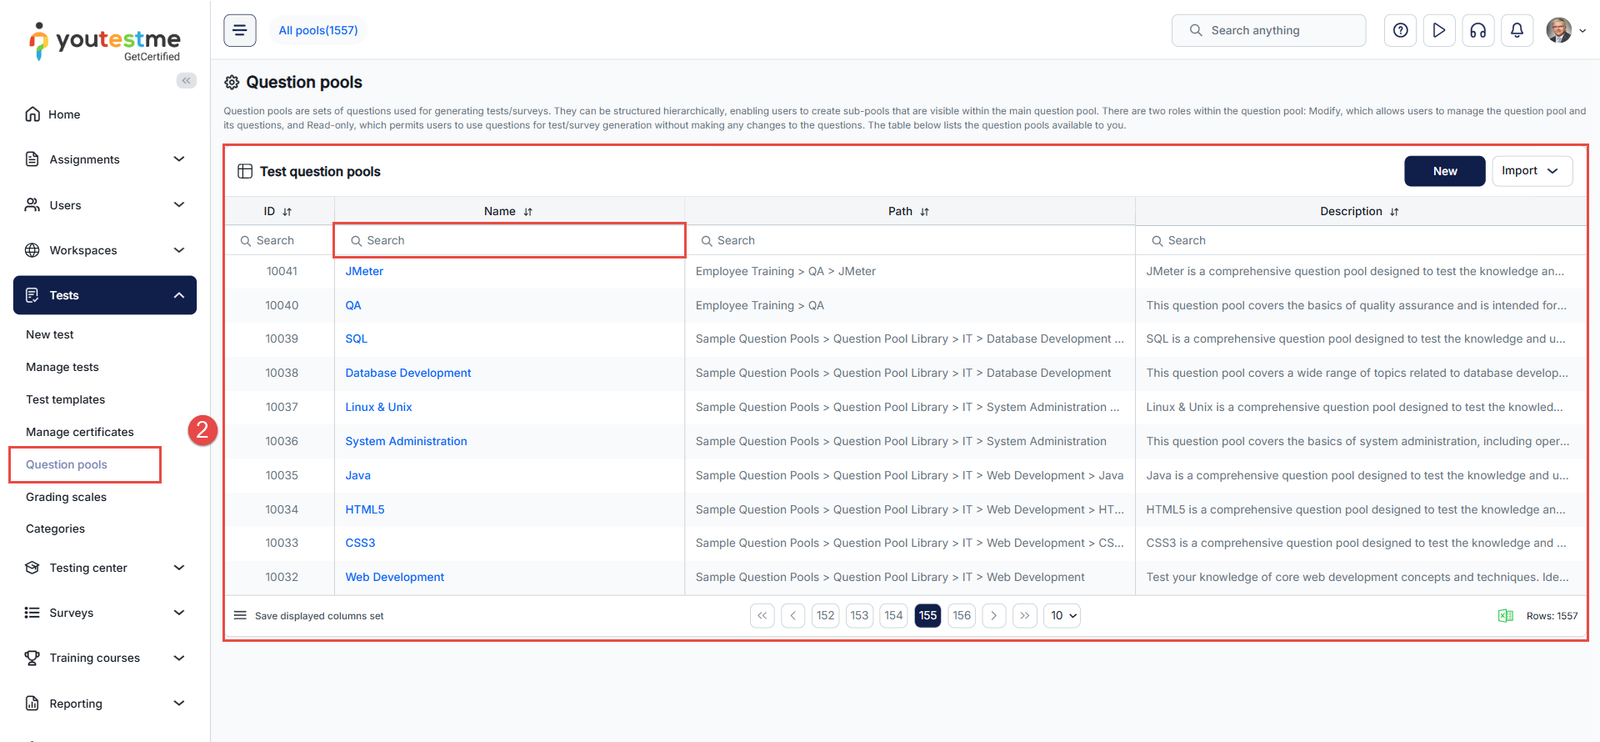Open the Import dropdown

[1531, 171]
